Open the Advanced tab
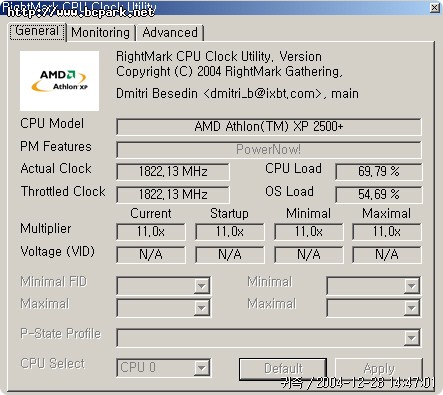The image size is (443, 395). click(x=170, y=33)
